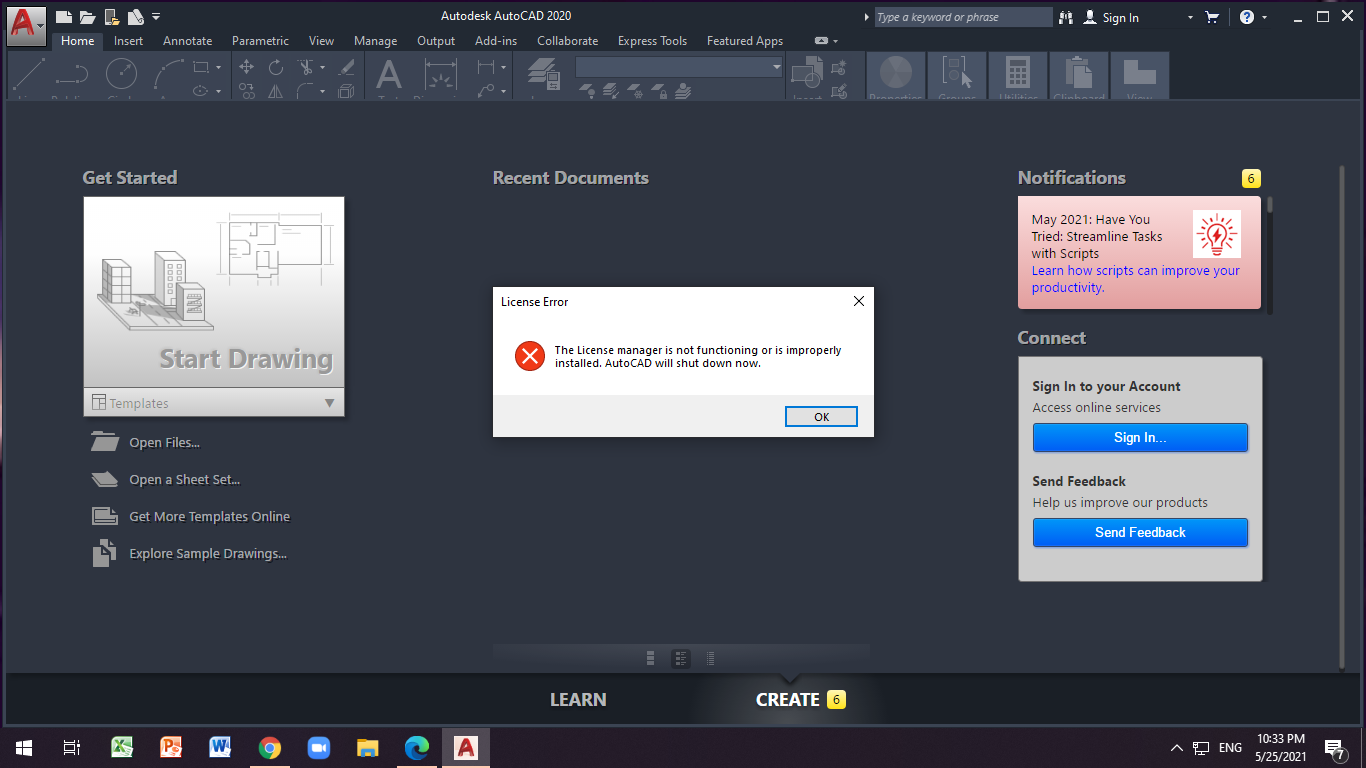Open Excel from Windows taskbar

(122, 747)
